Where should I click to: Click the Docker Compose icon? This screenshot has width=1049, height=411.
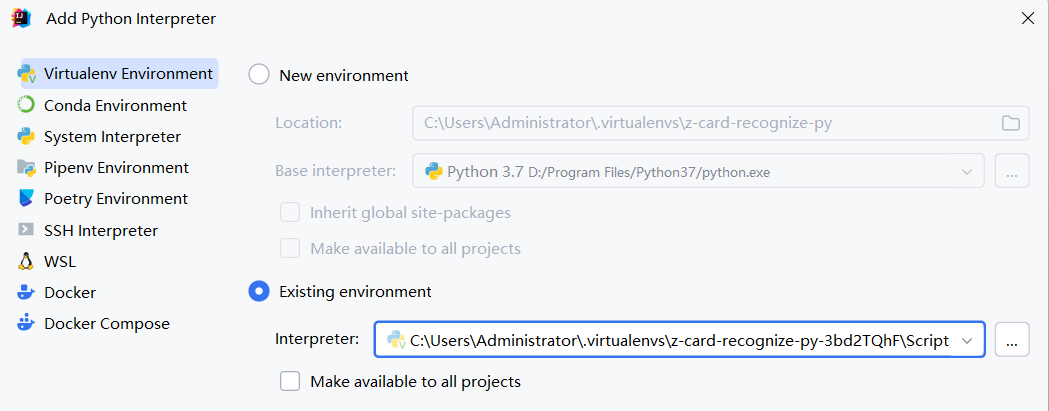click(26, 323)
